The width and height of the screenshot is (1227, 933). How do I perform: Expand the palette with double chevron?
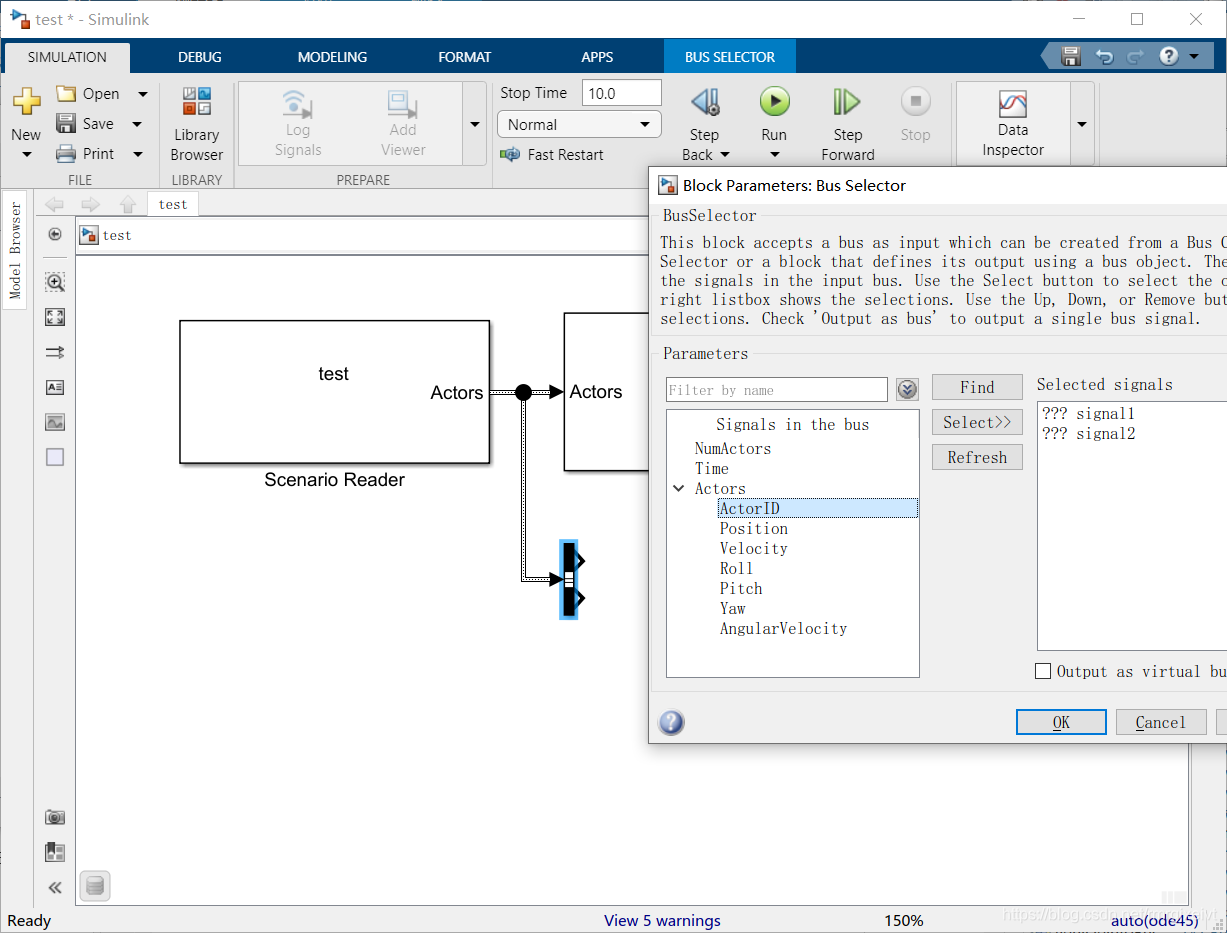coord(55,887)
